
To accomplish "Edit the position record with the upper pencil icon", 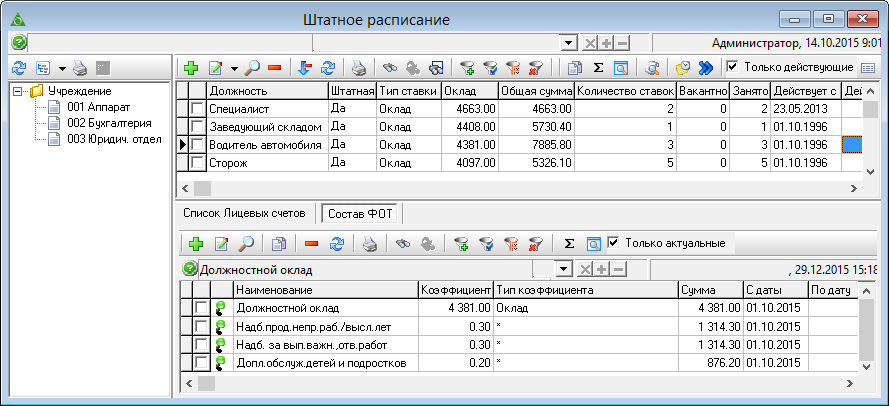I will tap(217, 68).
